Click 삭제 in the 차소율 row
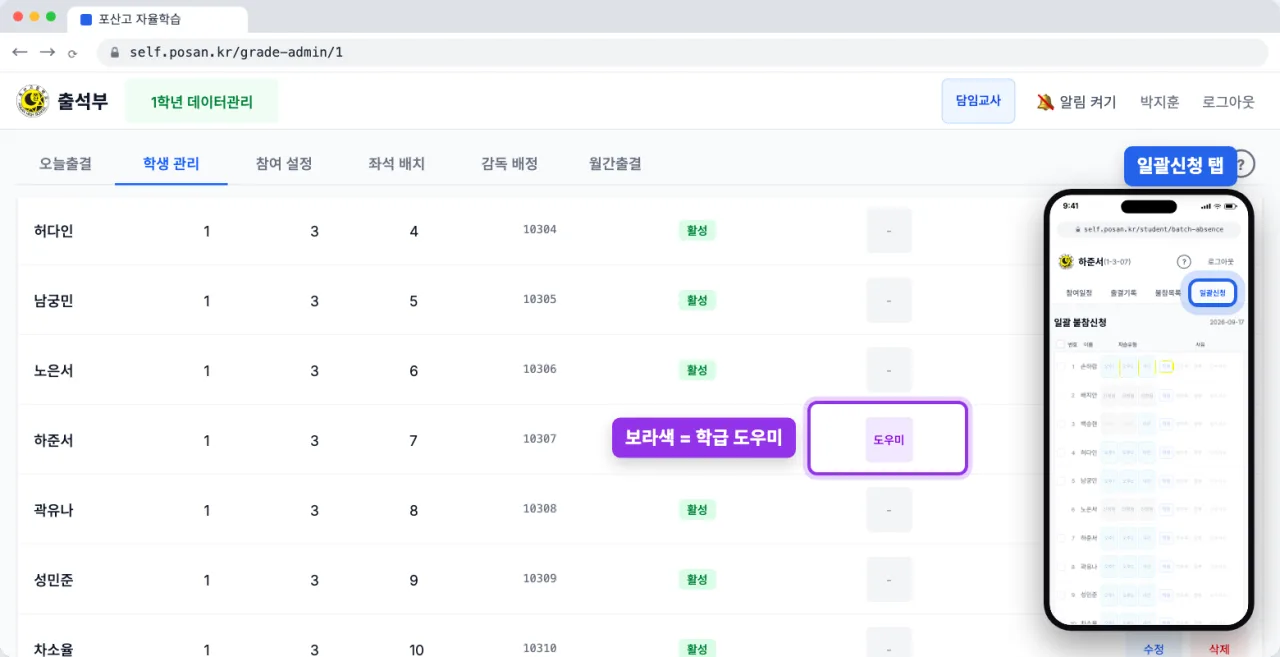This screenshot has width=1280, height=657. 1218,648
